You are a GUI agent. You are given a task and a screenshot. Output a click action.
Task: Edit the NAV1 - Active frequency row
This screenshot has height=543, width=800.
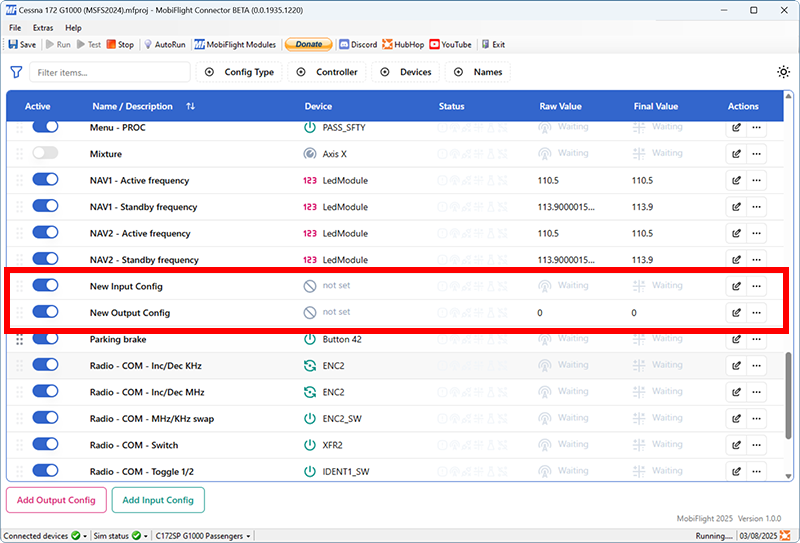coord(736,180)
